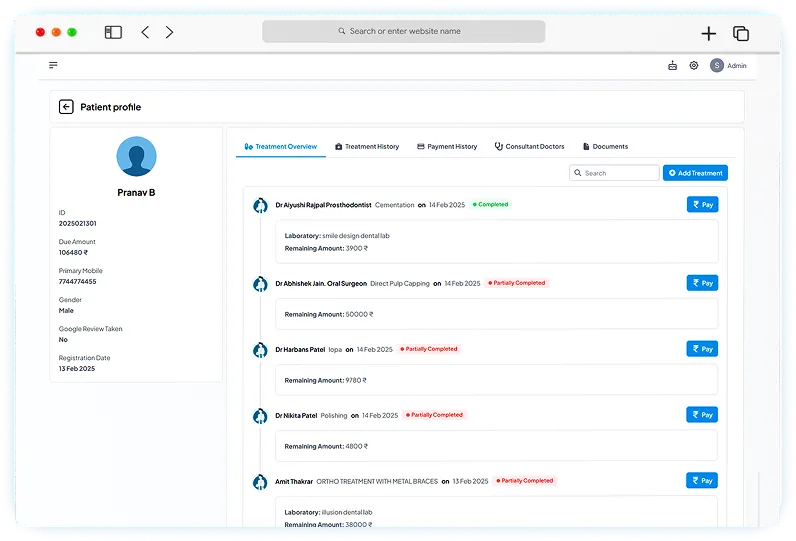This screenshot has width=796, height=541.
Task: Click Remaining Amount: 4800 ₹ text
Action: [326, 447]
